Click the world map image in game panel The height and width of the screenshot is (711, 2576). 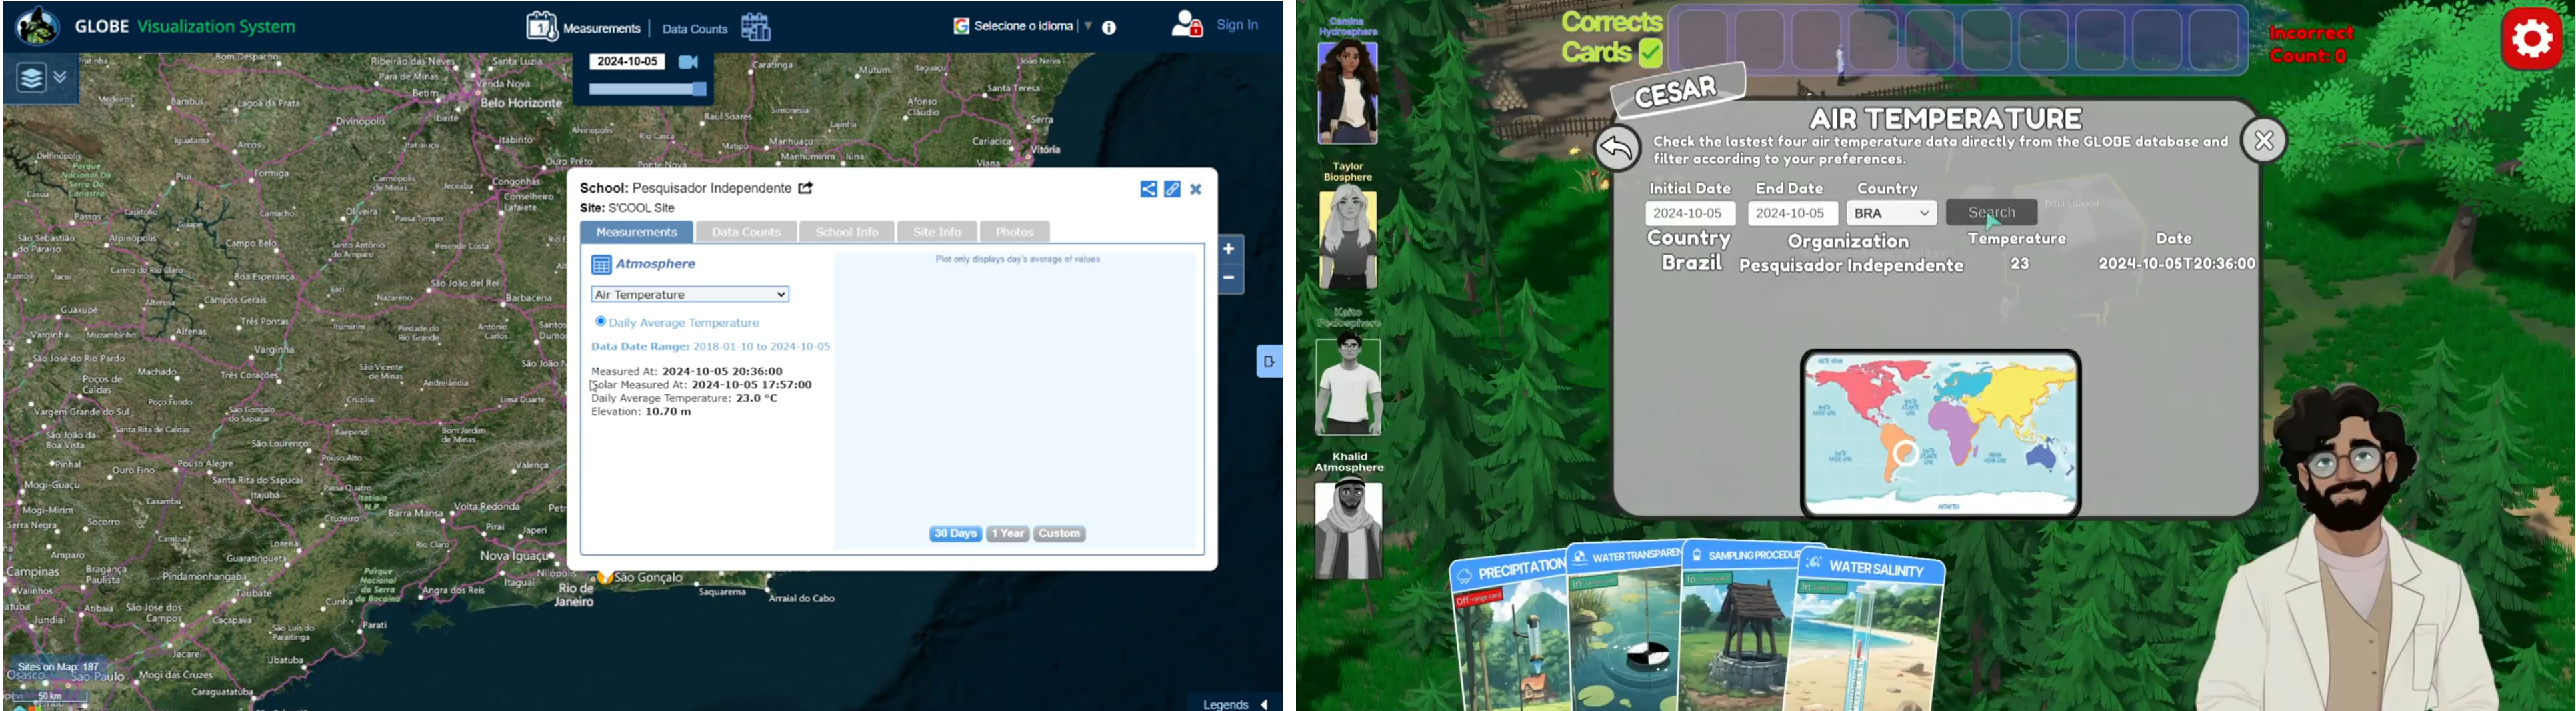tap(1941, 433)
